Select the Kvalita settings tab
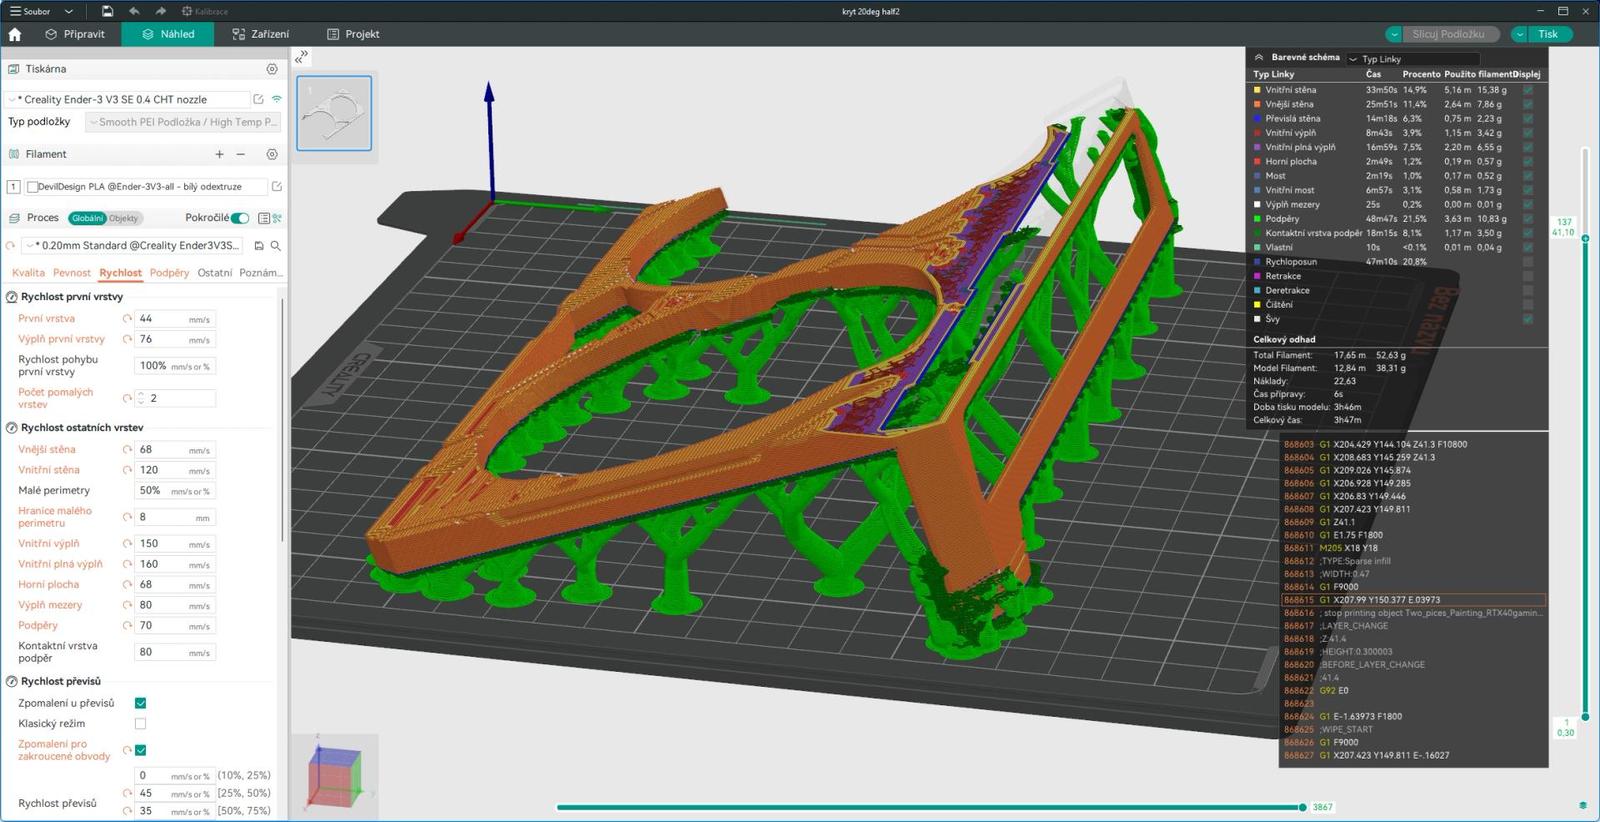 coord(28,273)
